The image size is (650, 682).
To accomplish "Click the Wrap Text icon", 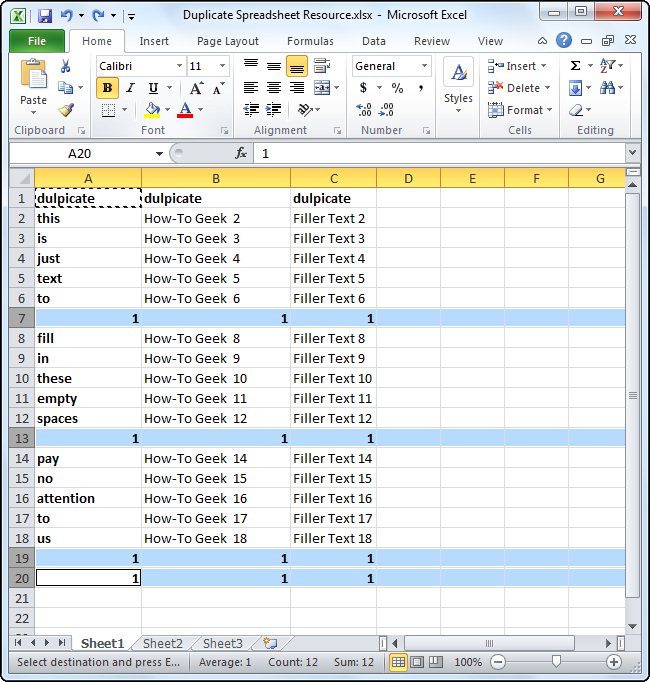I will point(322,66).
